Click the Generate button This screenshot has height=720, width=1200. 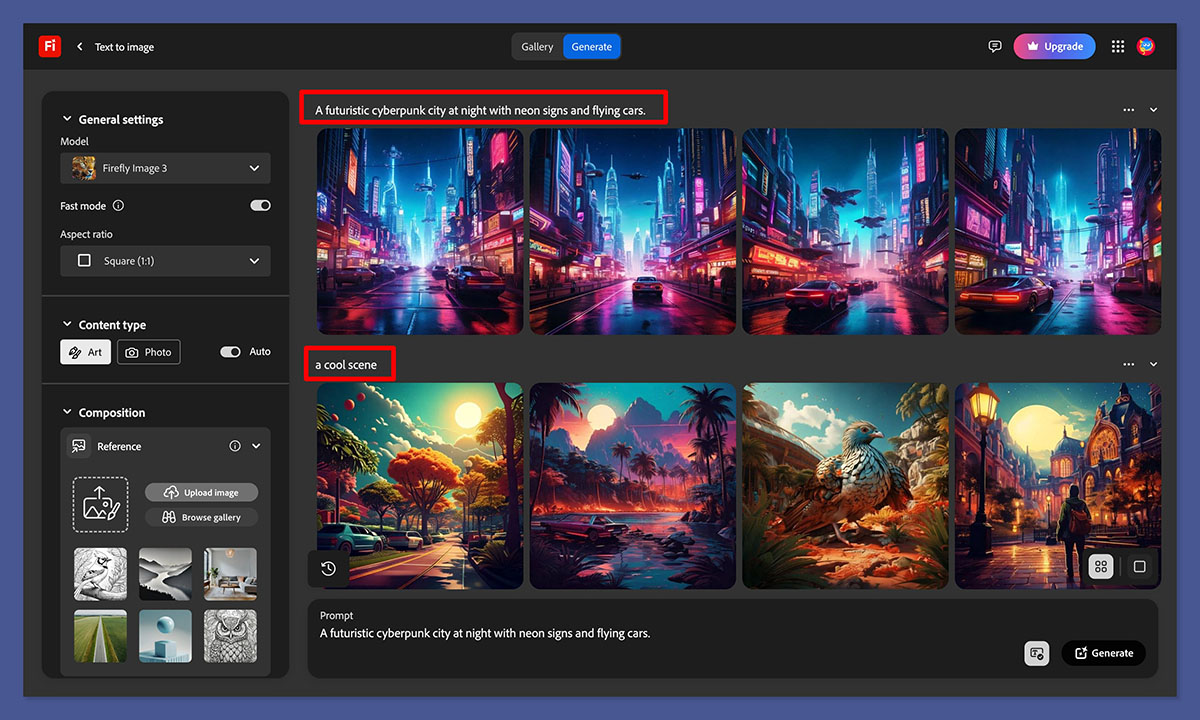1103,653
